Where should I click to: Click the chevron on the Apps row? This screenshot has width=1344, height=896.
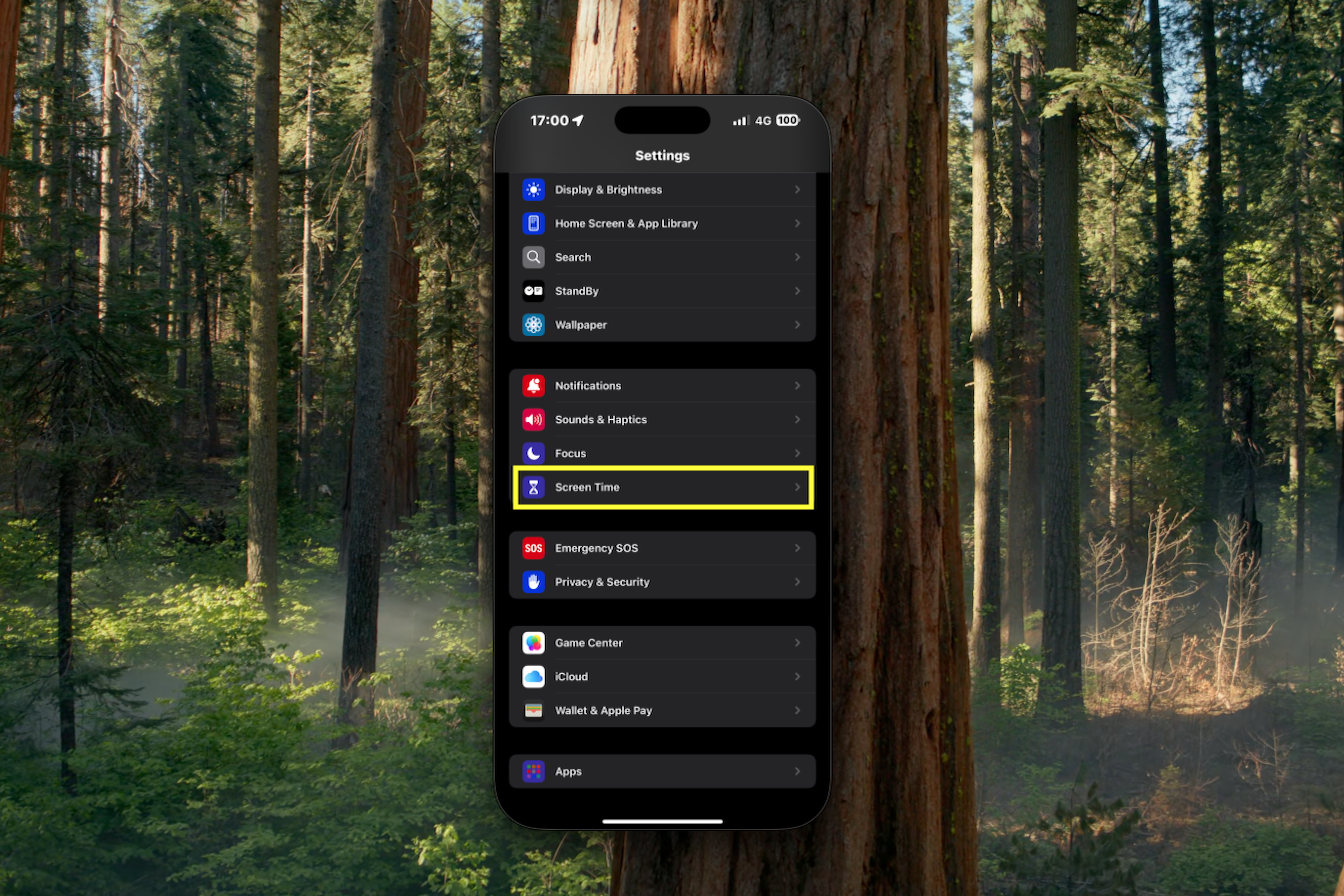pos(797,772)
